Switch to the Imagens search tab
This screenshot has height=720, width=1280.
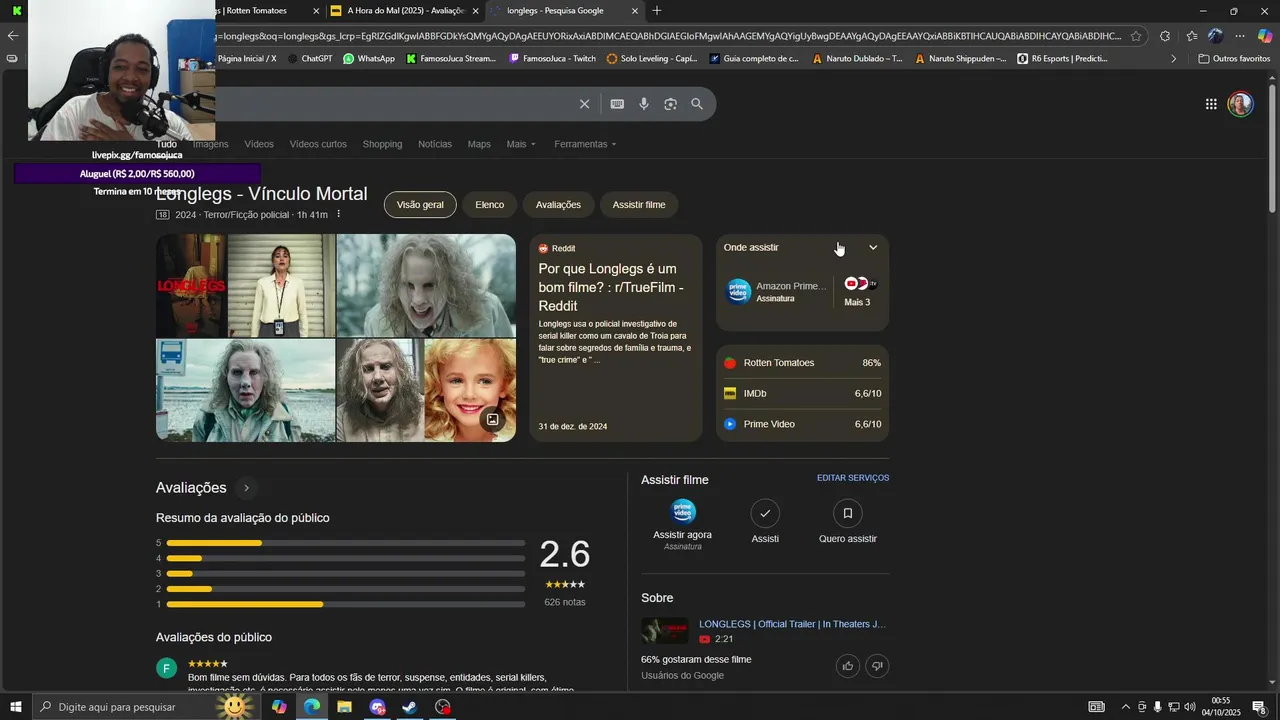tap(211, 144)
